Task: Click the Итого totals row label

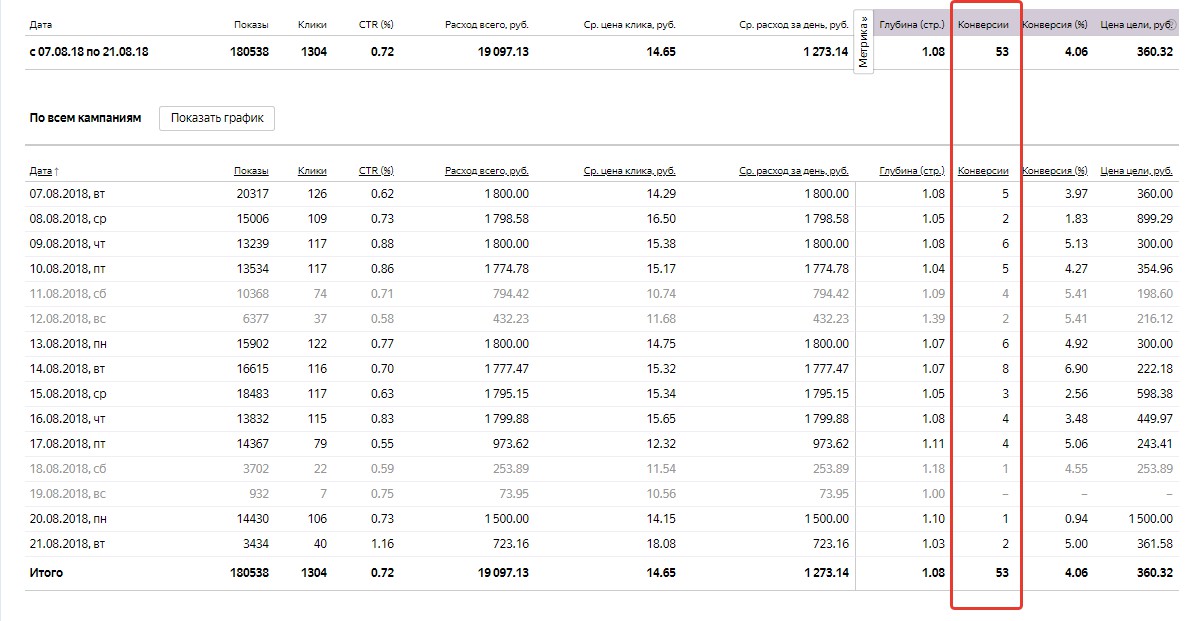Action: [46, 573]
